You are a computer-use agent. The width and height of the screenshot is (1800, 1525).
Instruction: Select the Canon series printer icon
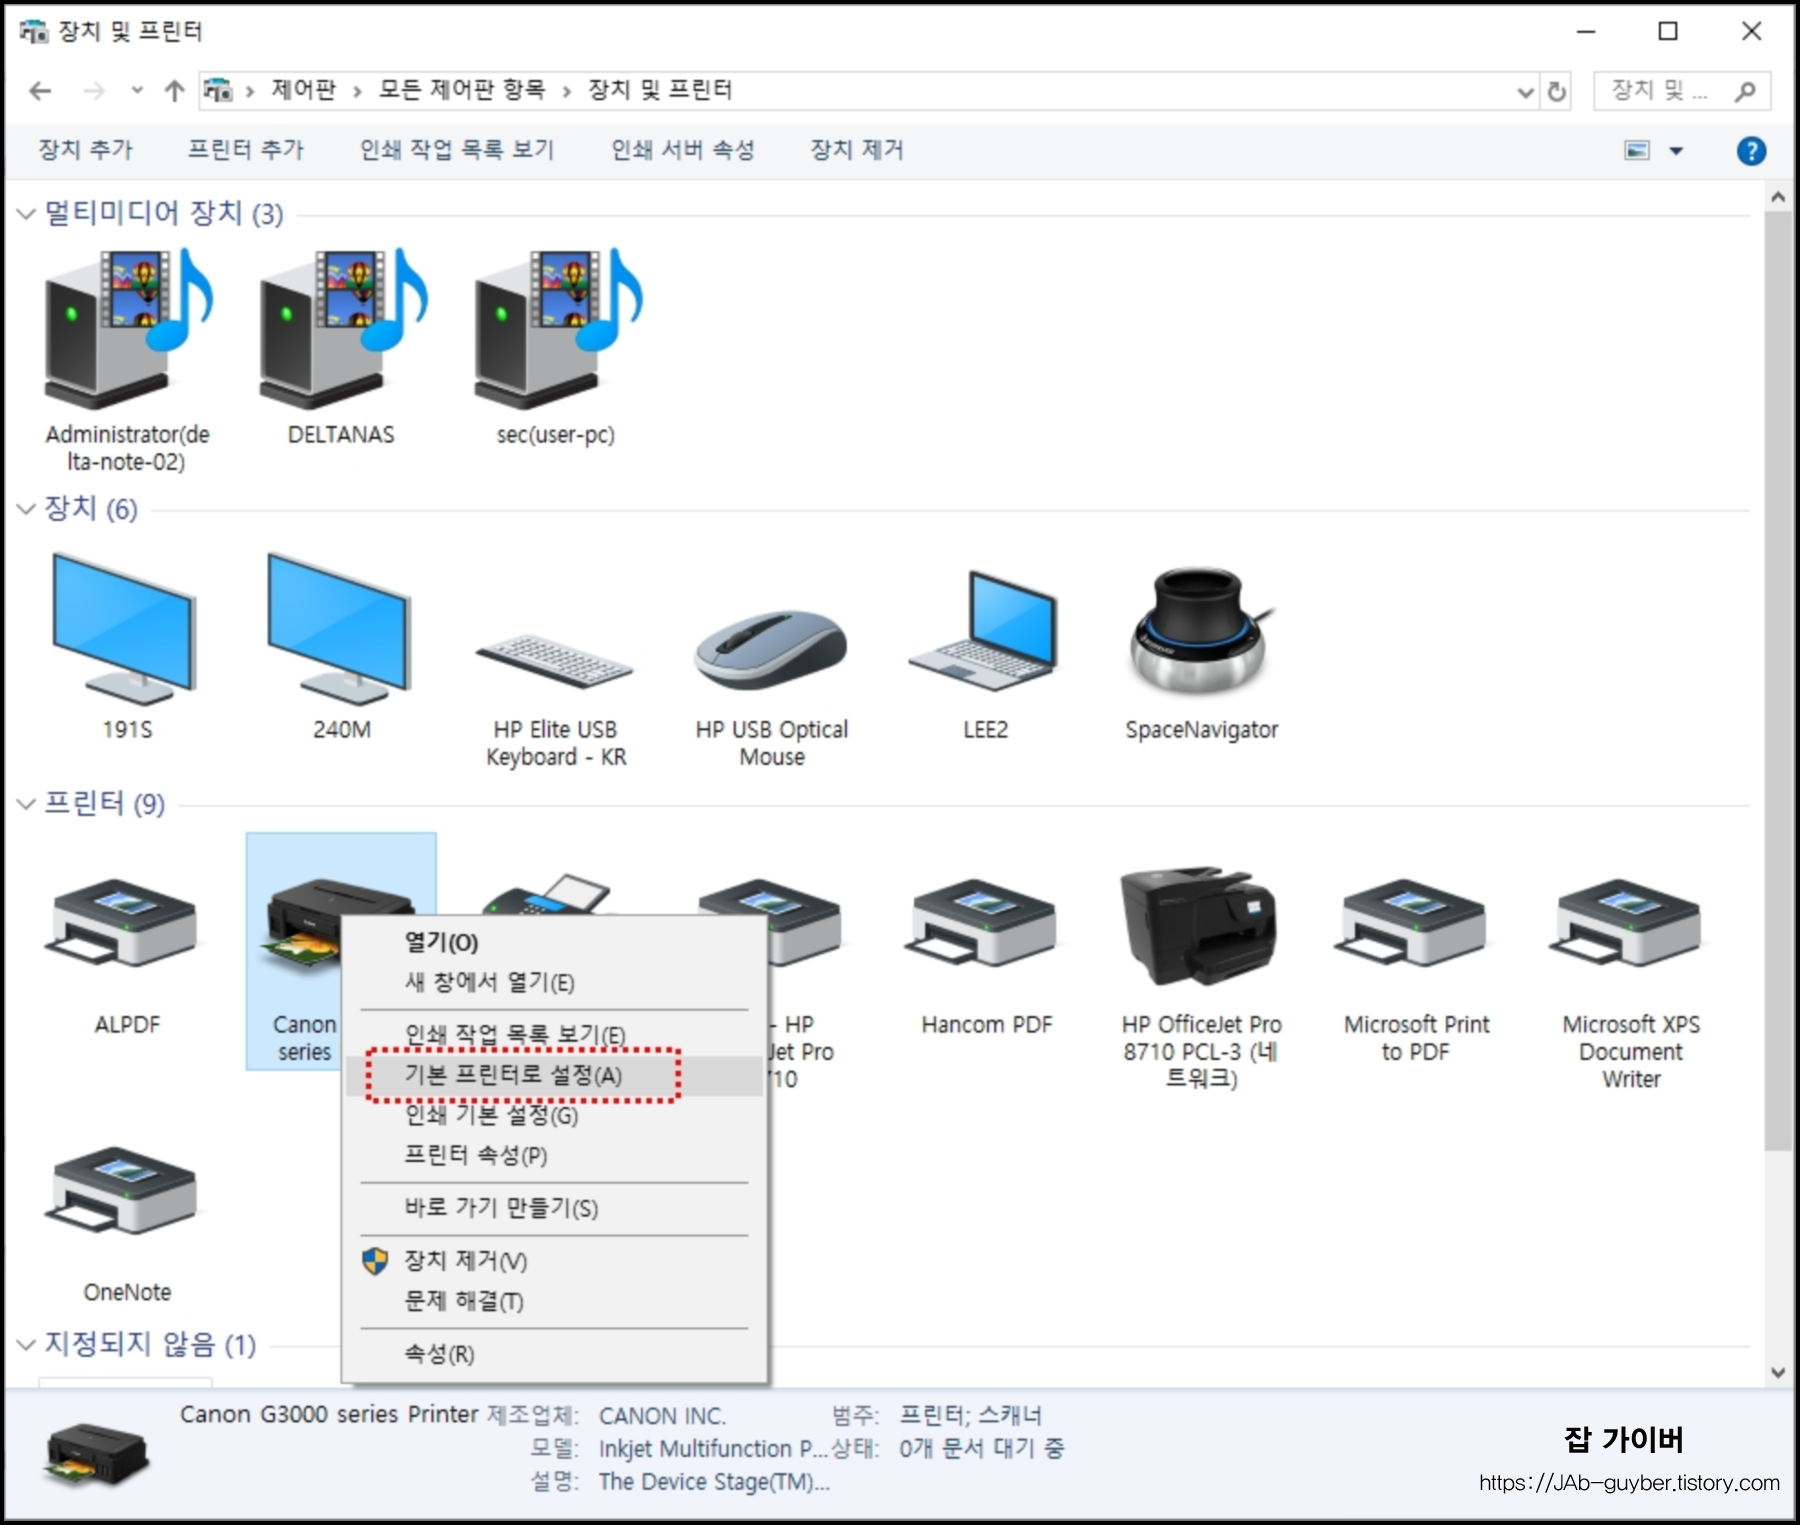[300, 925]
